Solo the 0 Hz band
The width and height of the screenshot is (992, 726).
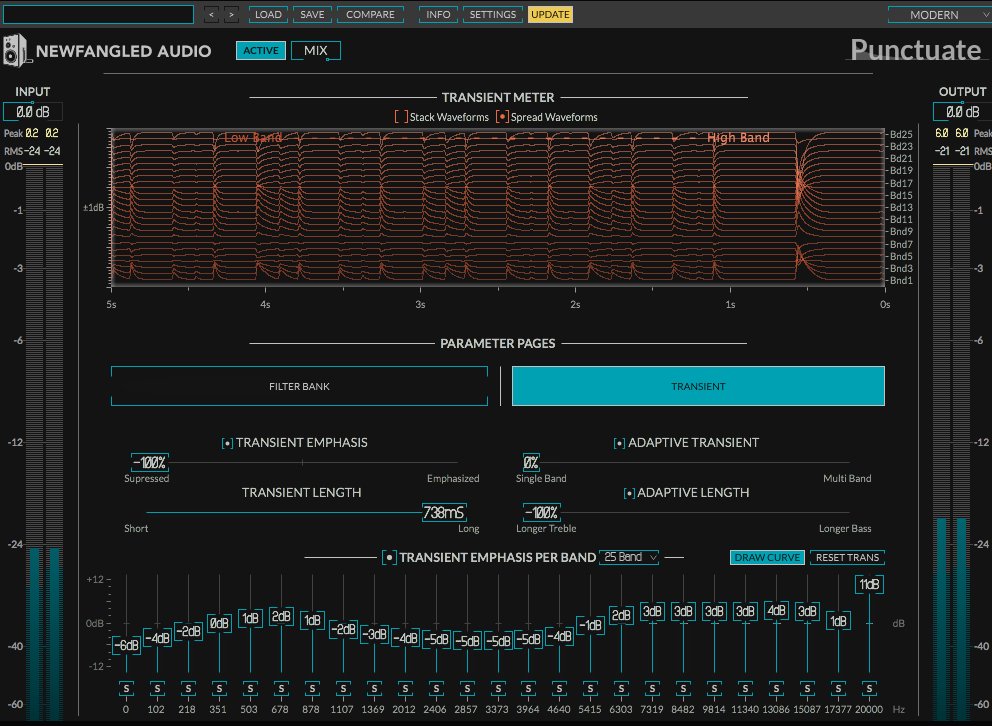(127, 688)
